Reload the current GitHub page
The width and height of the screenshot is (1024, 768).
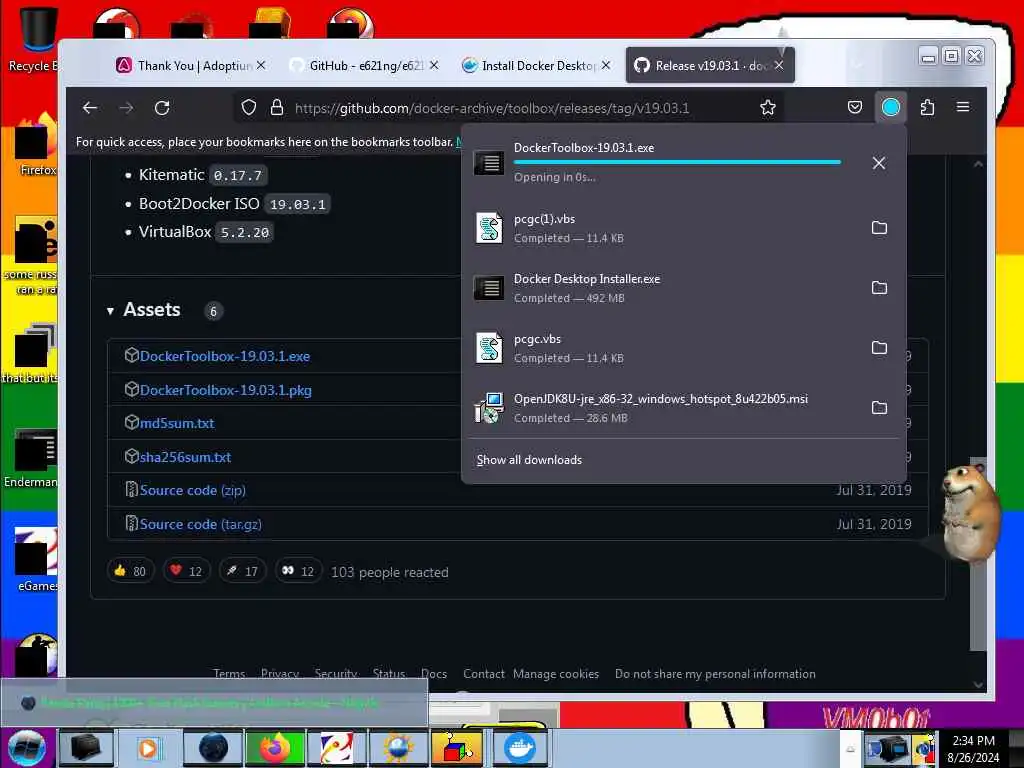click(x=162, y=108)
